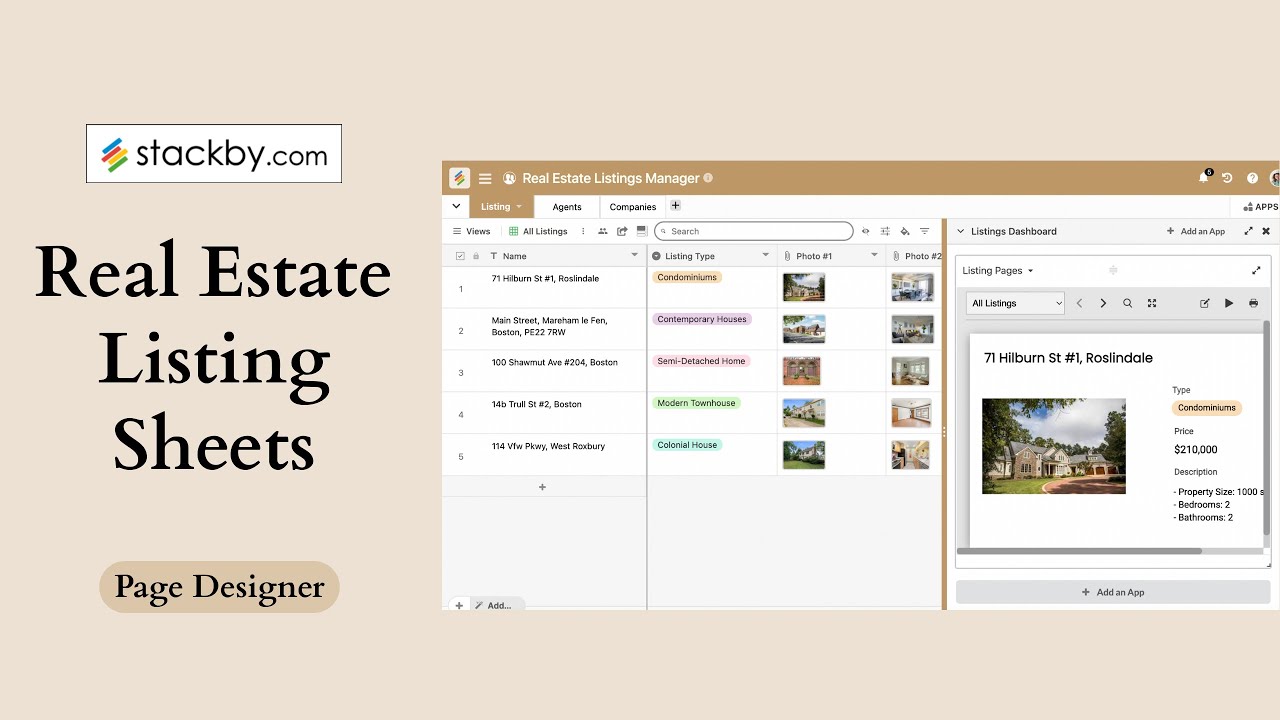The height and width of the screenshot is (720, 1280).
Task: Open the notifications bell
Action: tap(1204, 178)
